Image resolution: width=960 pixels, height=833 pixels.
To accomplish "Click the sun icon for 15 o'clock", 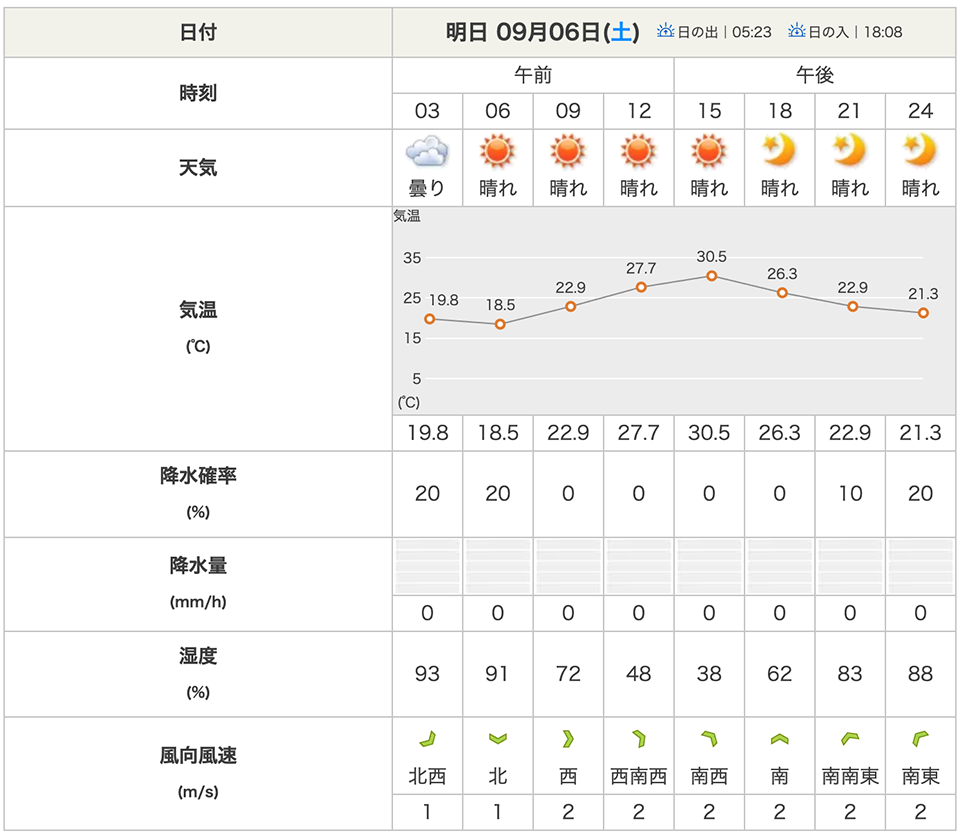I will (709, 152).
